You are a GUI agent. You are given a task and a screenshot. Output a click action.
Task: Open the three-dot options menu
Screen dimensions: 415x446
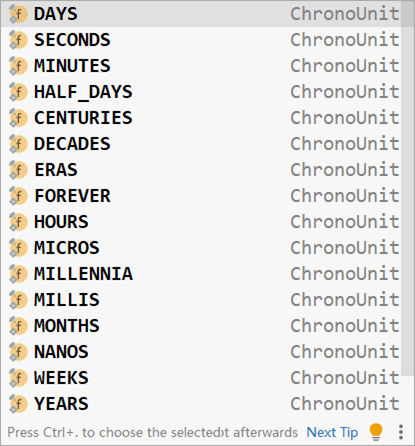[401, 432]
